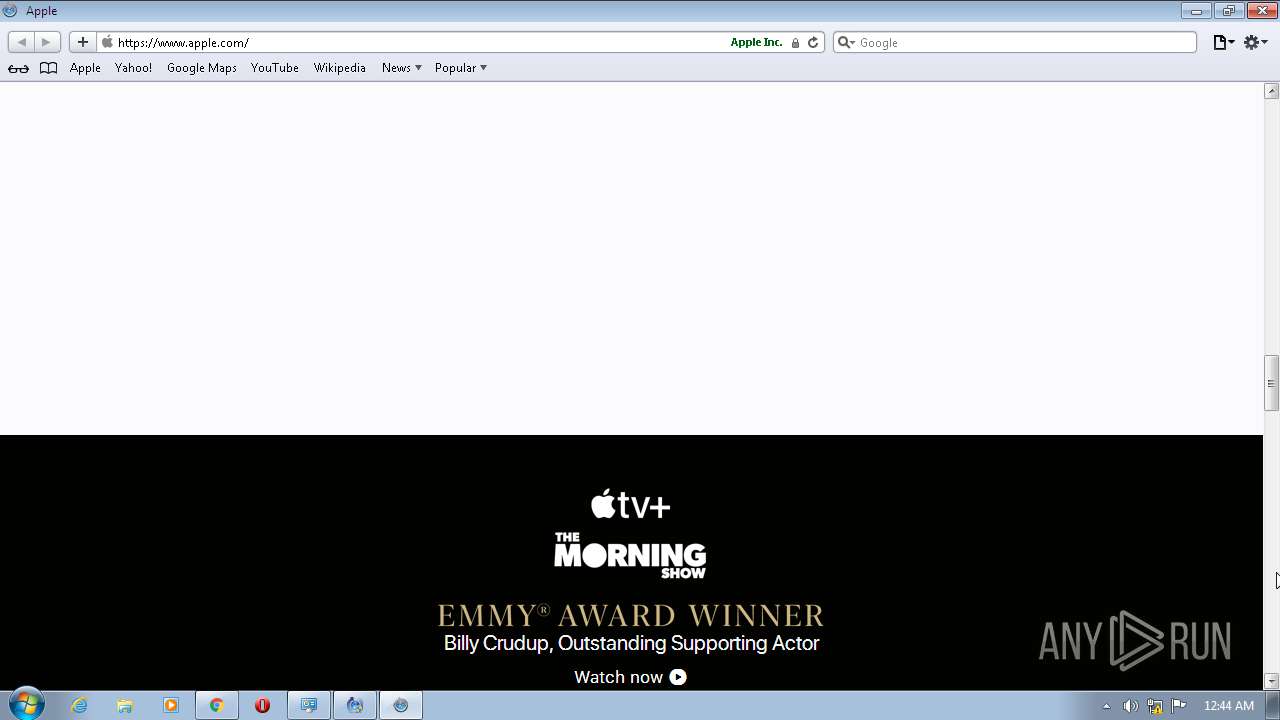This screenshot has height=720, width=1280.
Task: Click the scrollbar up arrow
Action: 1272,91
